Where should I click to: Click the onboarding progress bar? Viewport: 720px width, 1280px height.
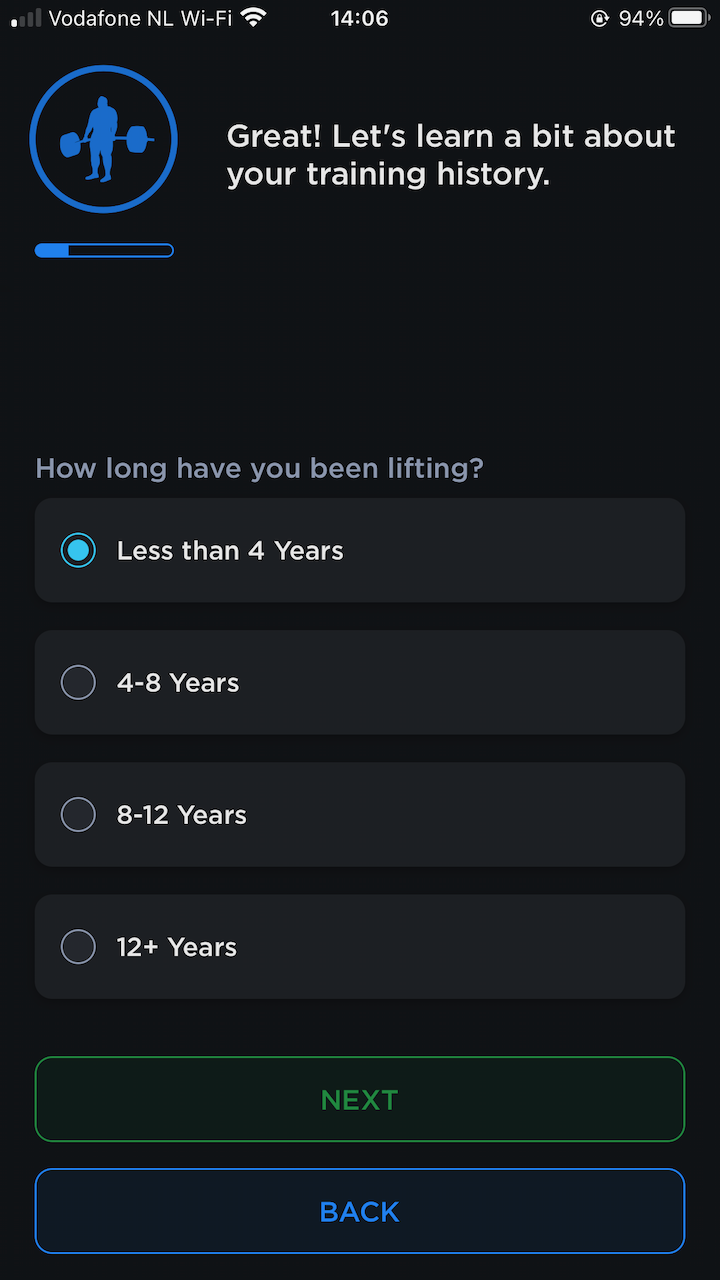[104, 250]
